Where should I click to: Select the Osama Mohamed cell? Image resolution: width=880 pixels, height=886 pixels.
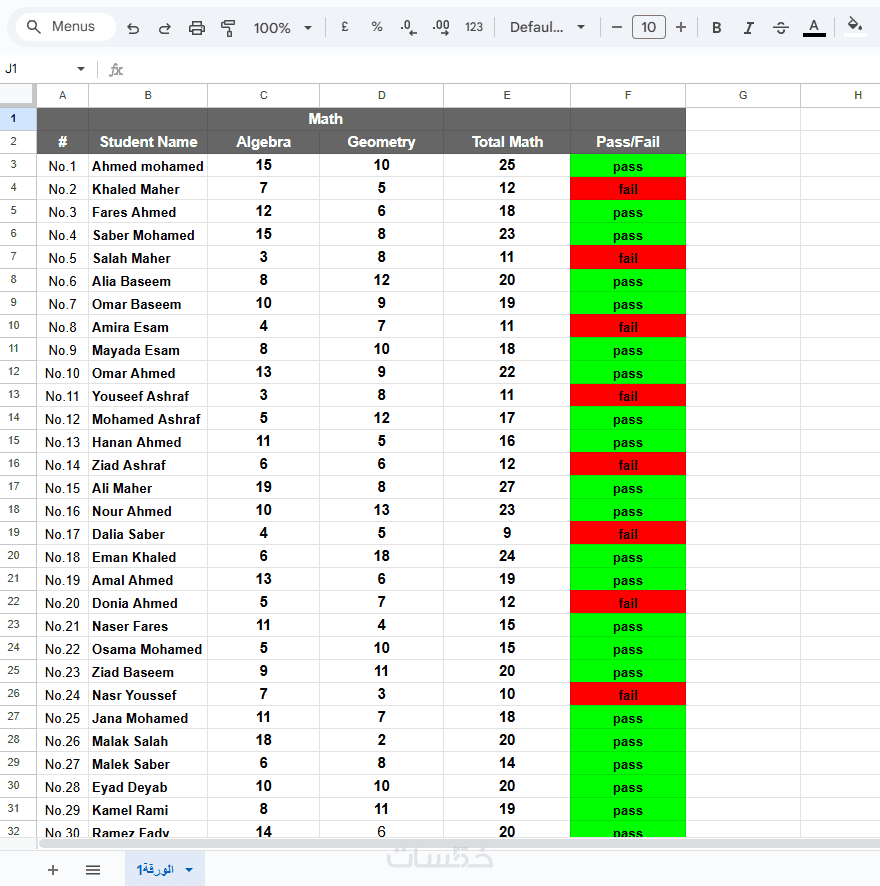point(148,649)
